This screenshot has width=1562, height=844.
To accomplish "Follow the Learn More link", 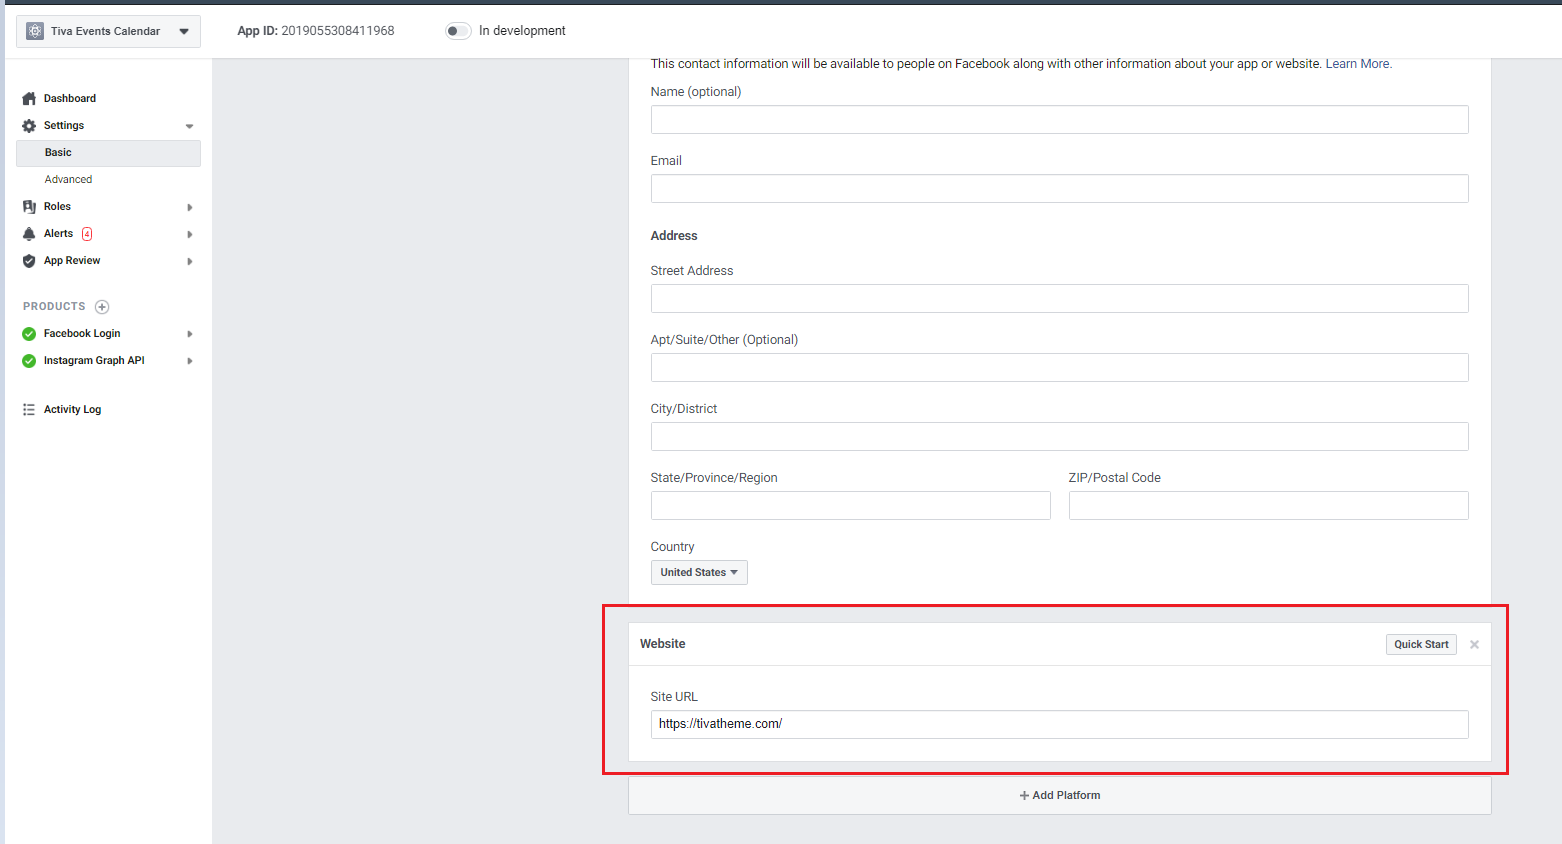I will pos(1357,64).
